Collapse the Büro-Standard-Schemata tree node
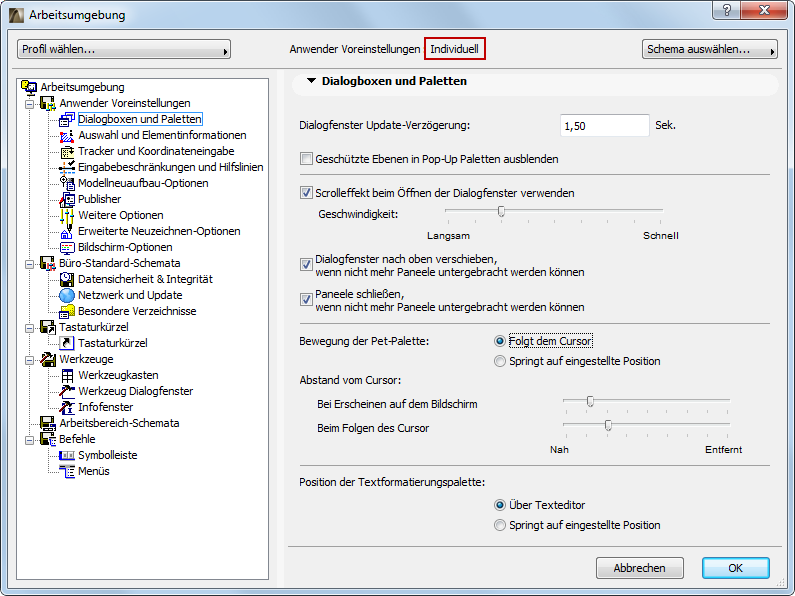 pyautogui.click(x=29, y=264)
